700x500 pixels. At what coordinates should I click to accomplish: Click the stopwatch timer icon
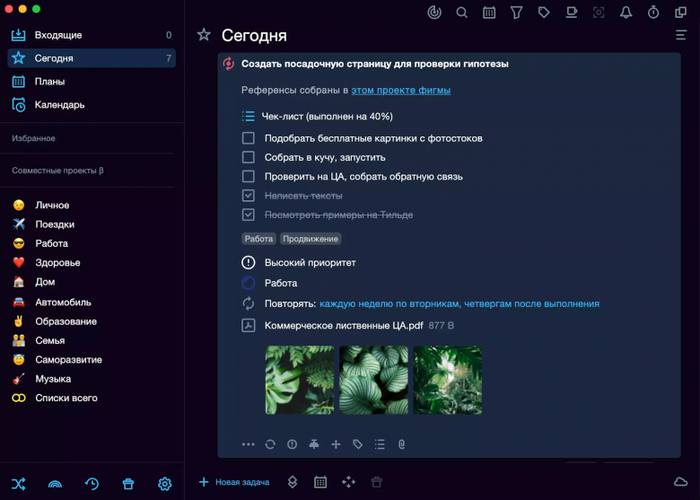(x=653, y=13)
